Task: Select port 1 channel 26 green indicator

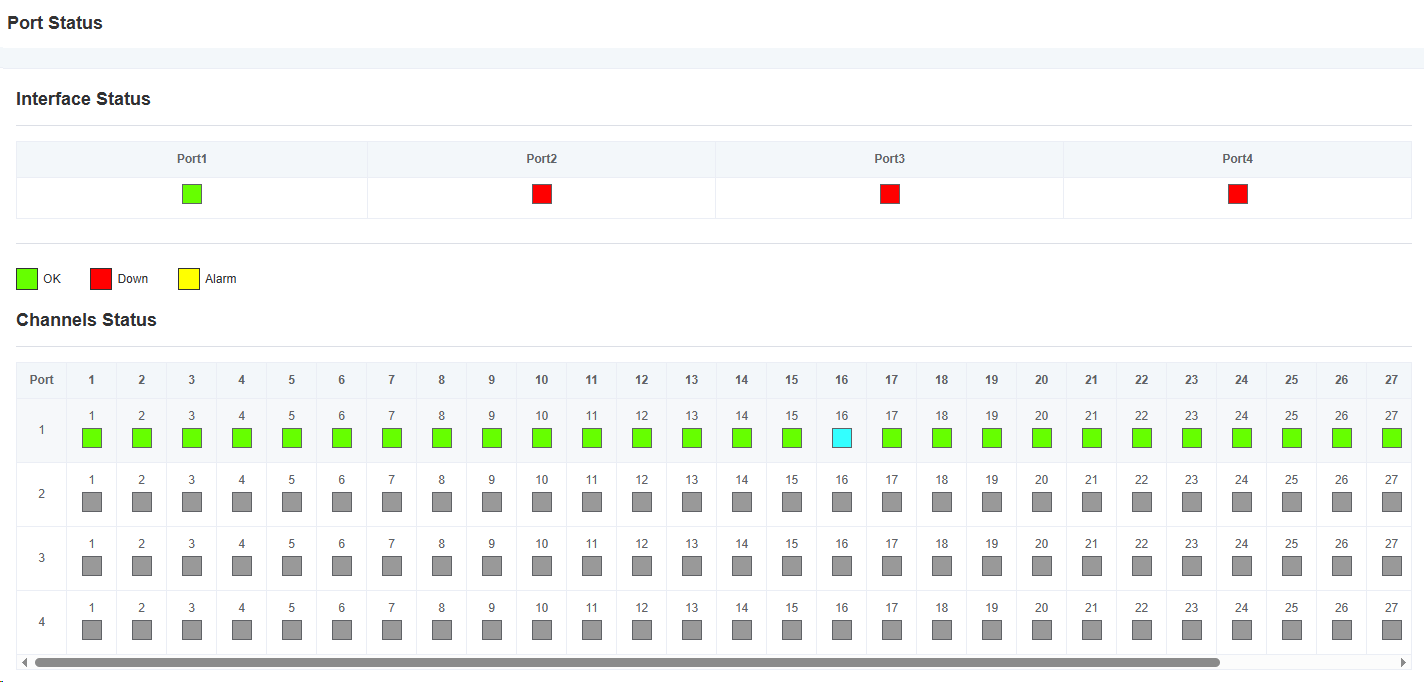Action: click(1342, 438)
